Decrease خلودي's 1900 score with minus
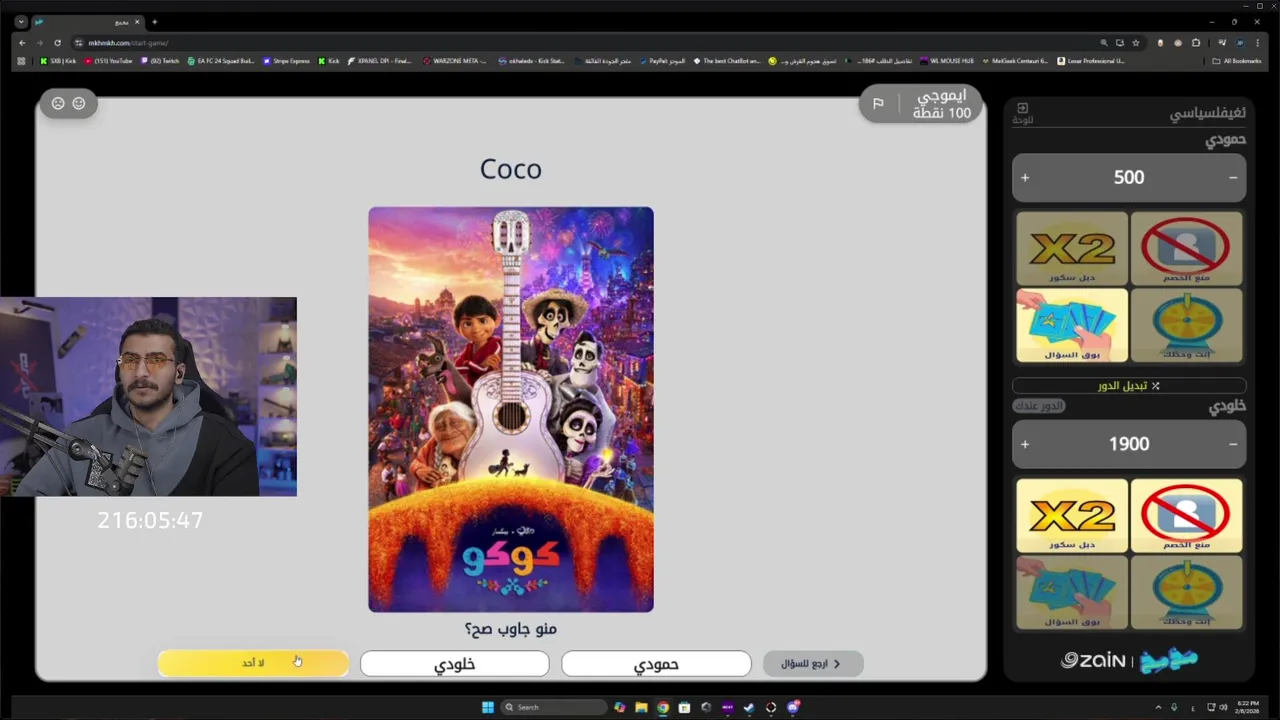 1233,444
